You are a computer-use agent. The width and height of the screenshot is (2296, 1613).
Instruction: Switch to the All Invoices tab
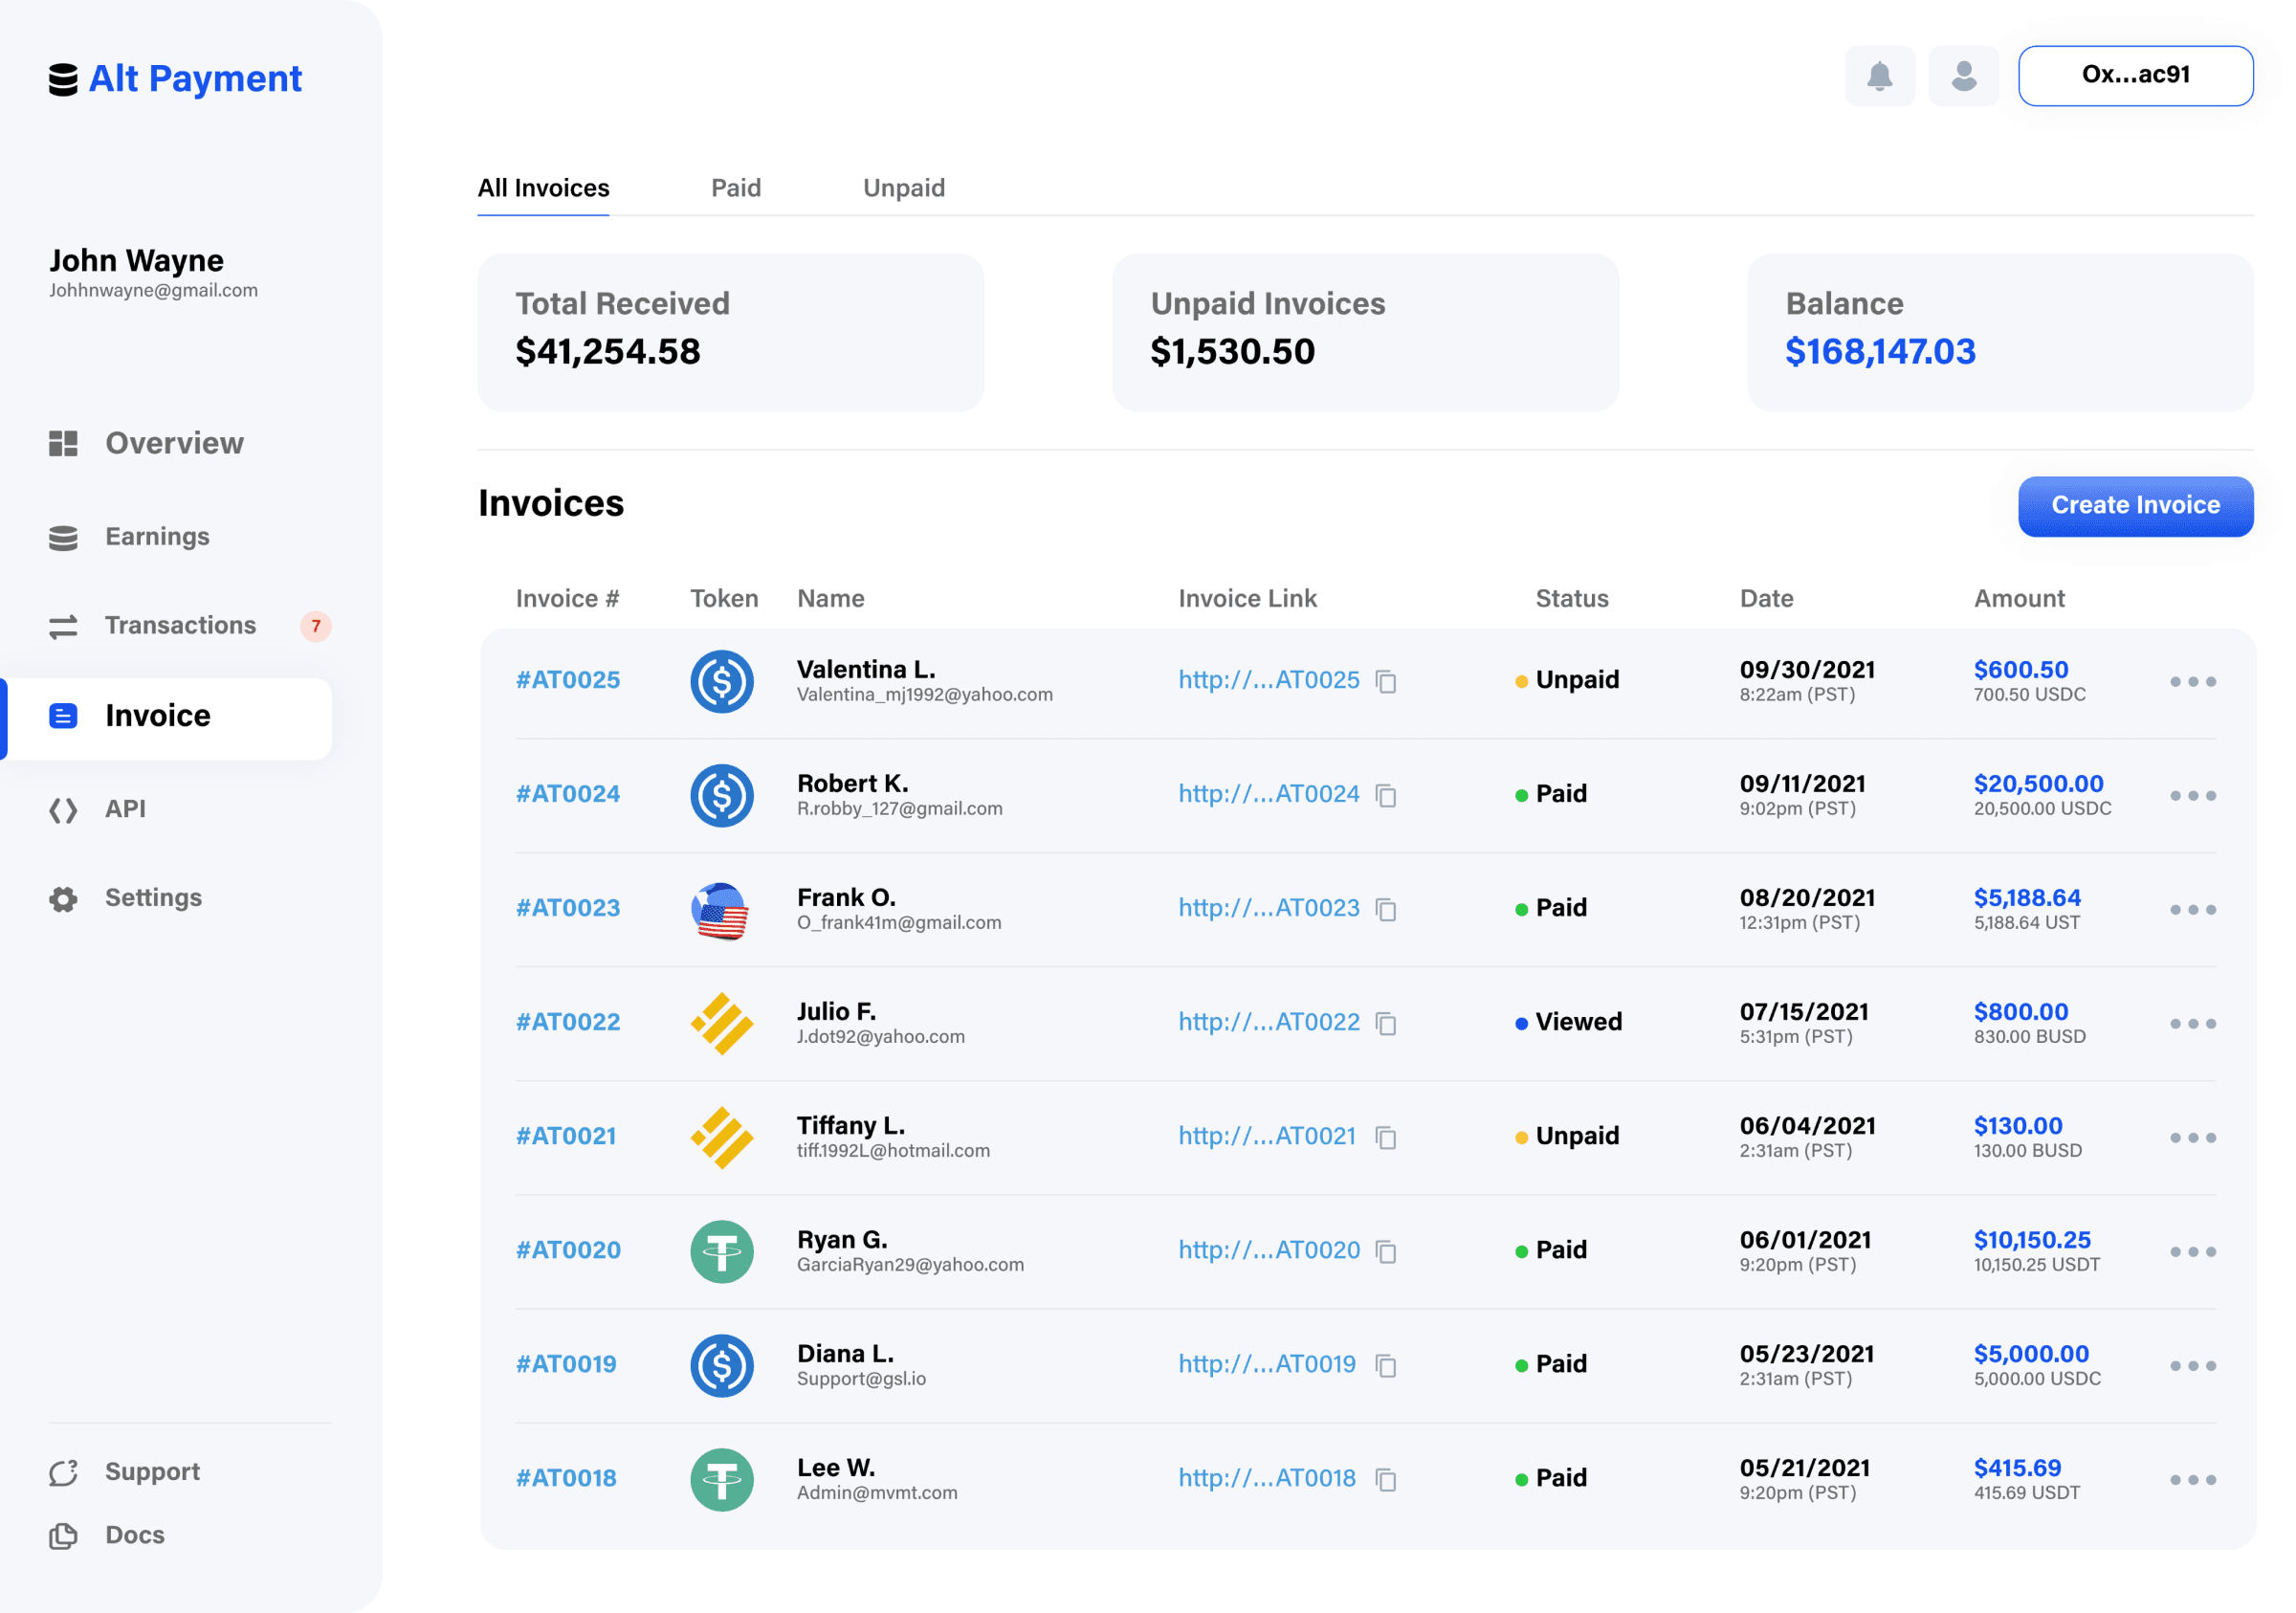coord(543,188)
